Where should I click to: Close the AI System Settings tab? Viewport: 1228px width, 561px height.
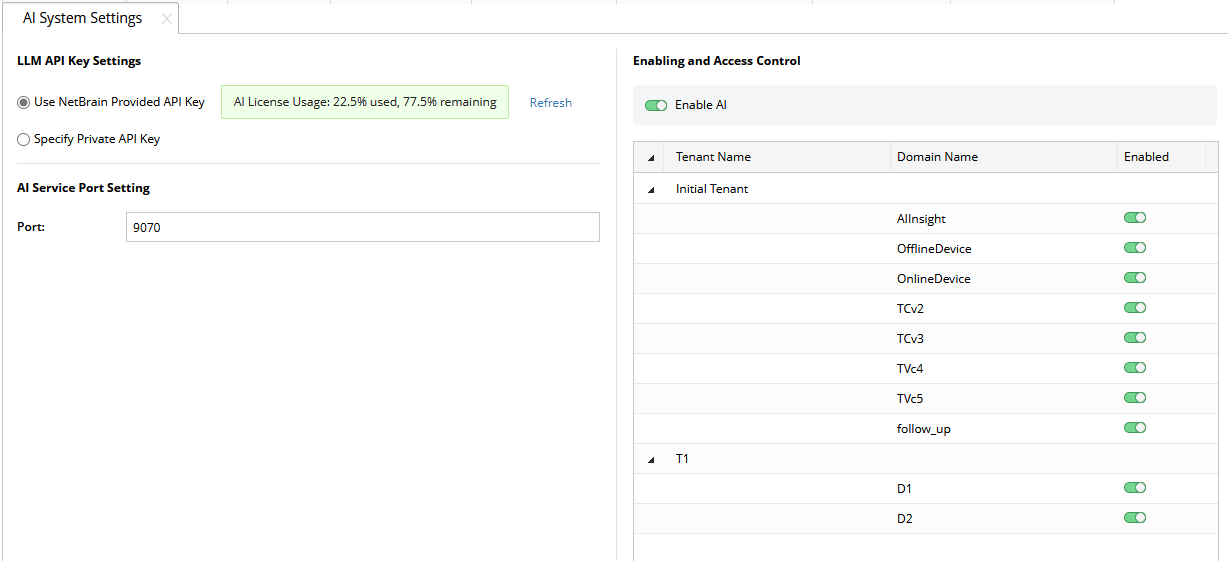tap(167, 19)
